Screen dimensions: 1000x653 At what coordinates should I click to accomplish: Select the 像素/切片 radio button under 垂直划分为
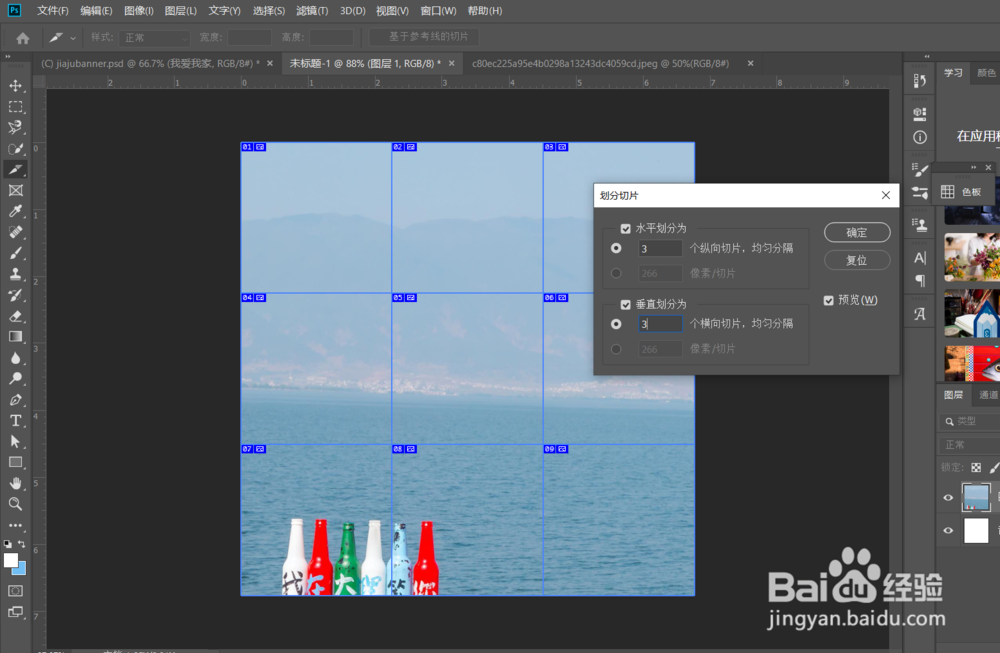click(617, 348)
